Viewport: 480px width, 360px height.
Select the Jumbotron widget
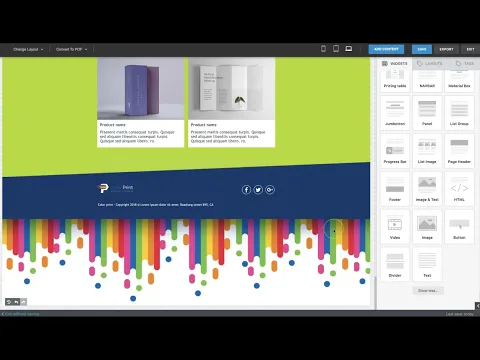coord(395,113)
